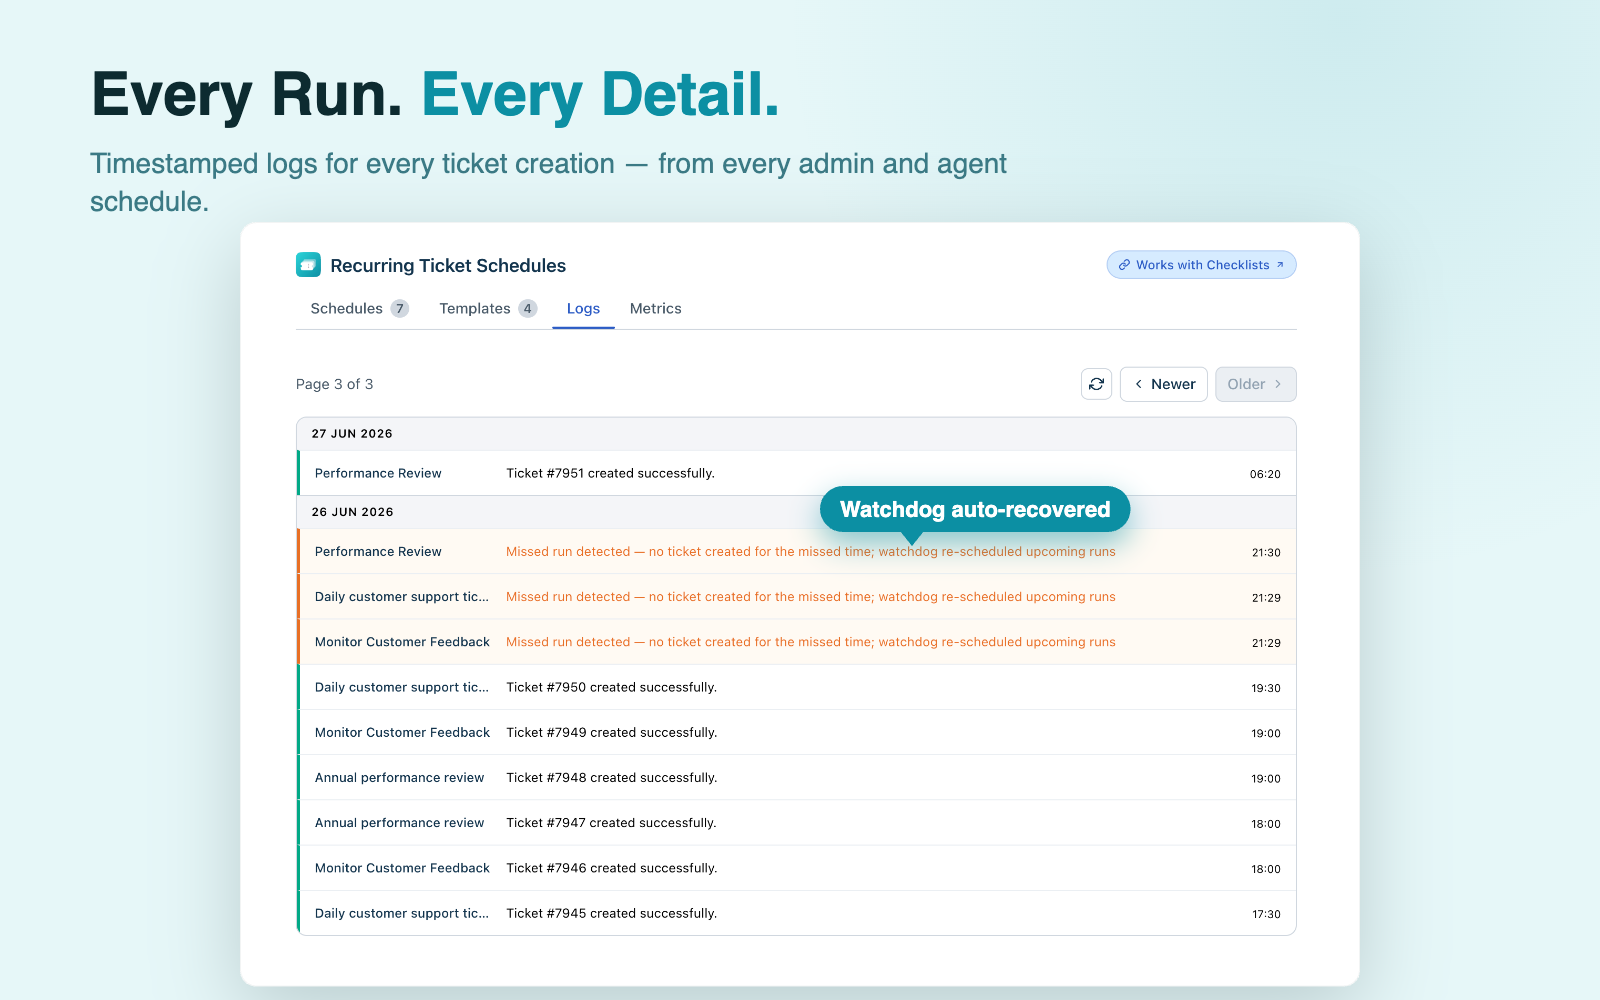Click missed run message for Daily customer support
Screen dimensions: 1600x1000
pos(810,597)
